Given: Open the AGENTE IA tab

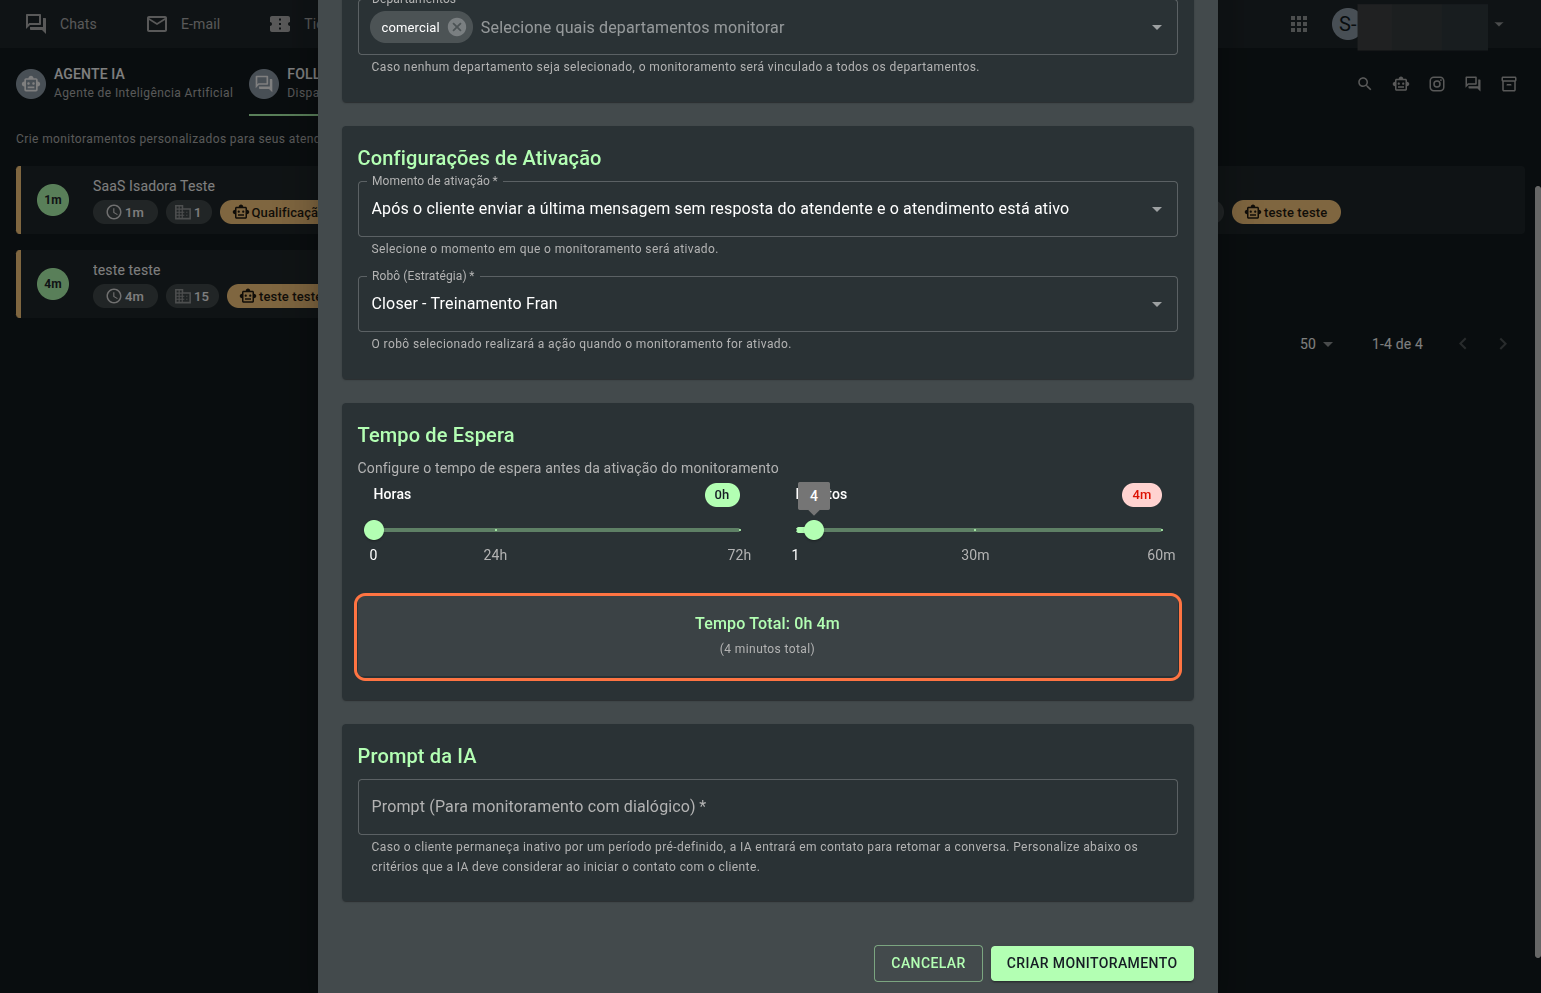Looking at the screenshot, I should 125,83.
